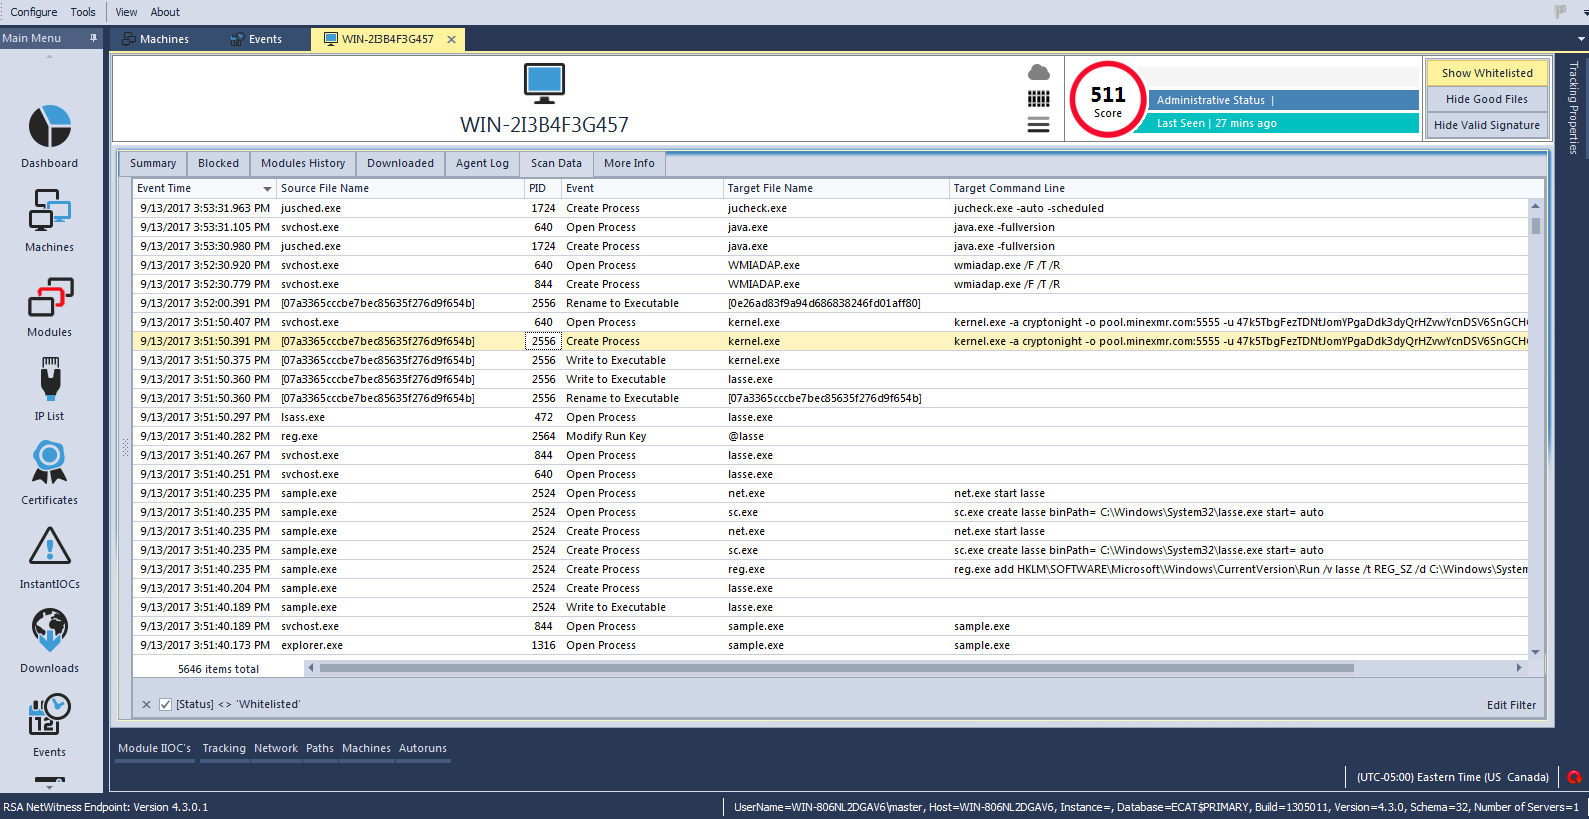Click Edit Filter link
This screenshot has width=1589, height=819.
[x=1510, y=705]
